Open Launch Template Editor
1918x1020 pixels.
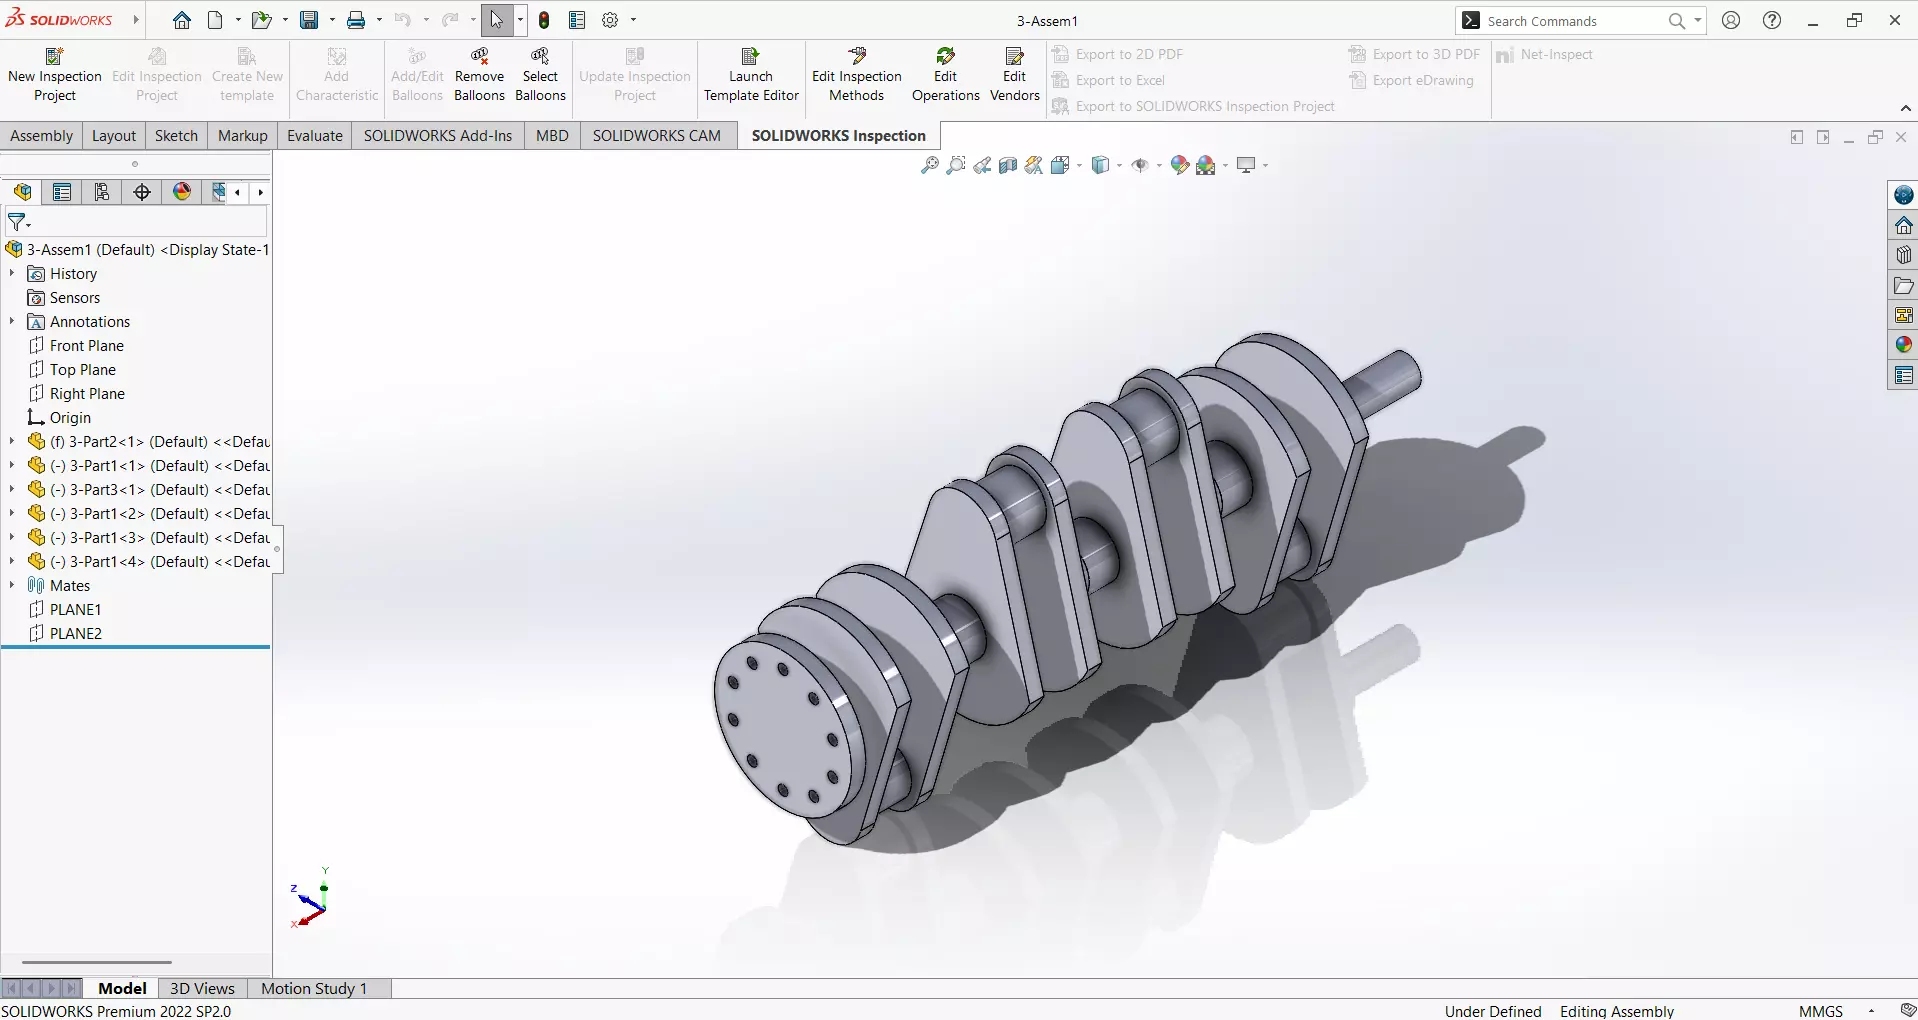pyautogui.click(x=751, y=75)
